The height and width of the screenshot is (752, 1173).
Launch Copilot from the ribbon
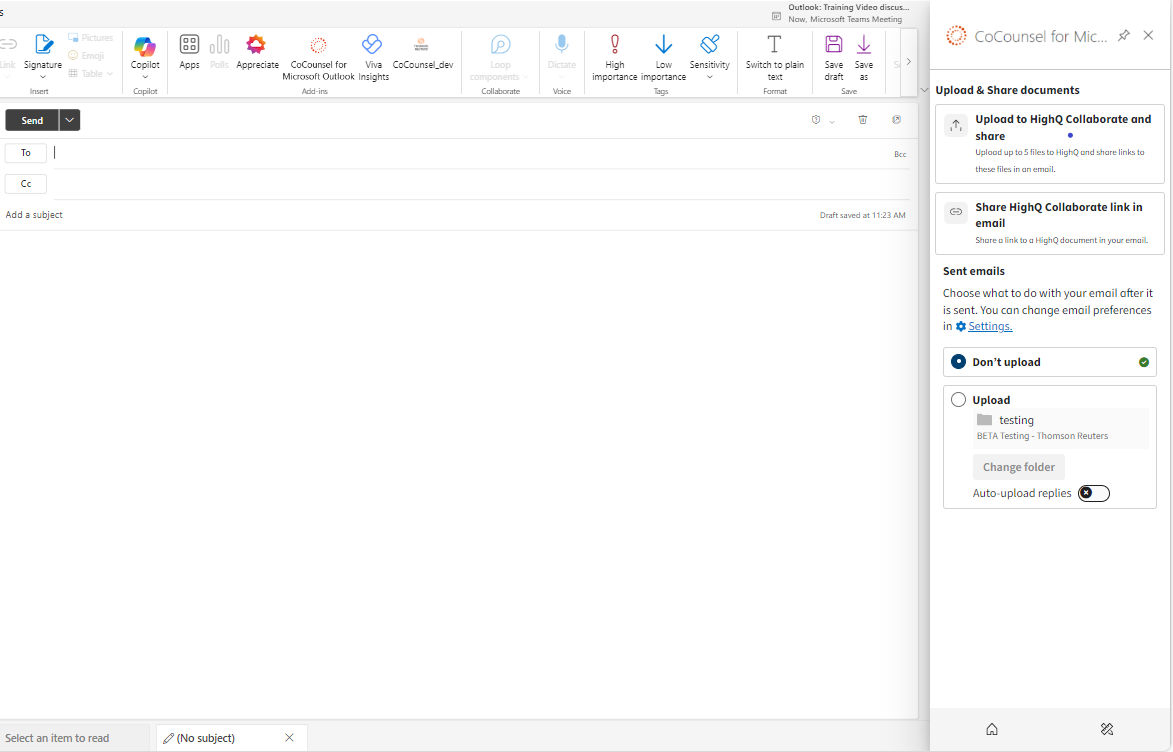click(145, 55)
